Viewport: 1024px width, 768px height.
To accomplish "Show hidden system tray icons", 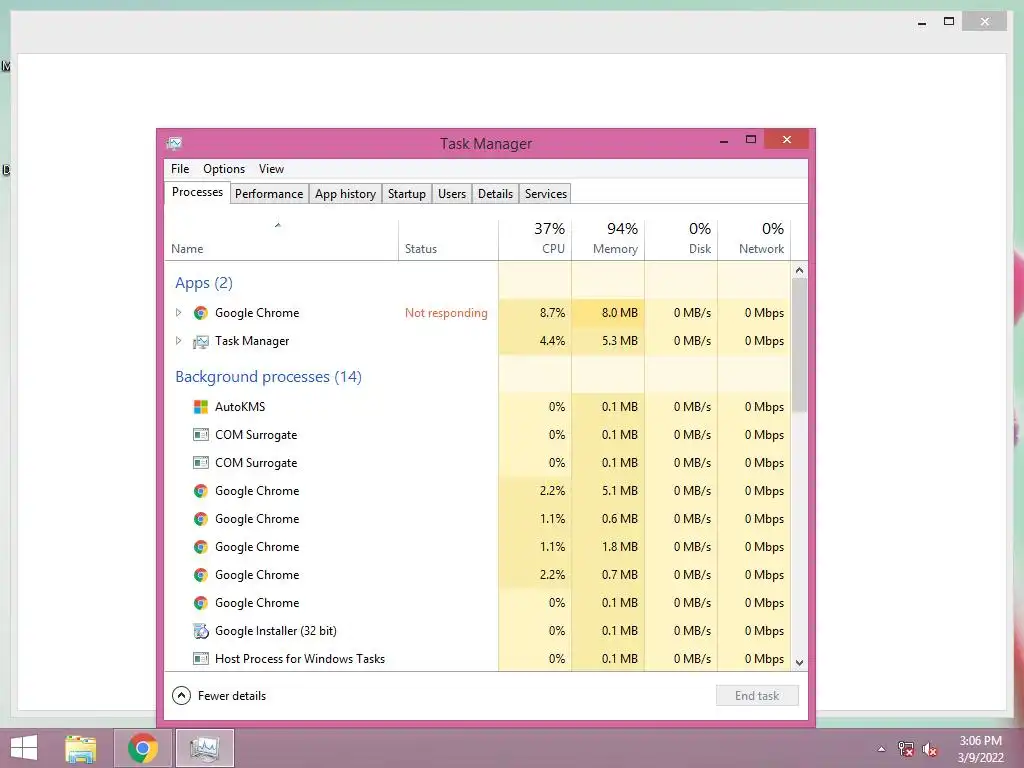I will (881, 749).
